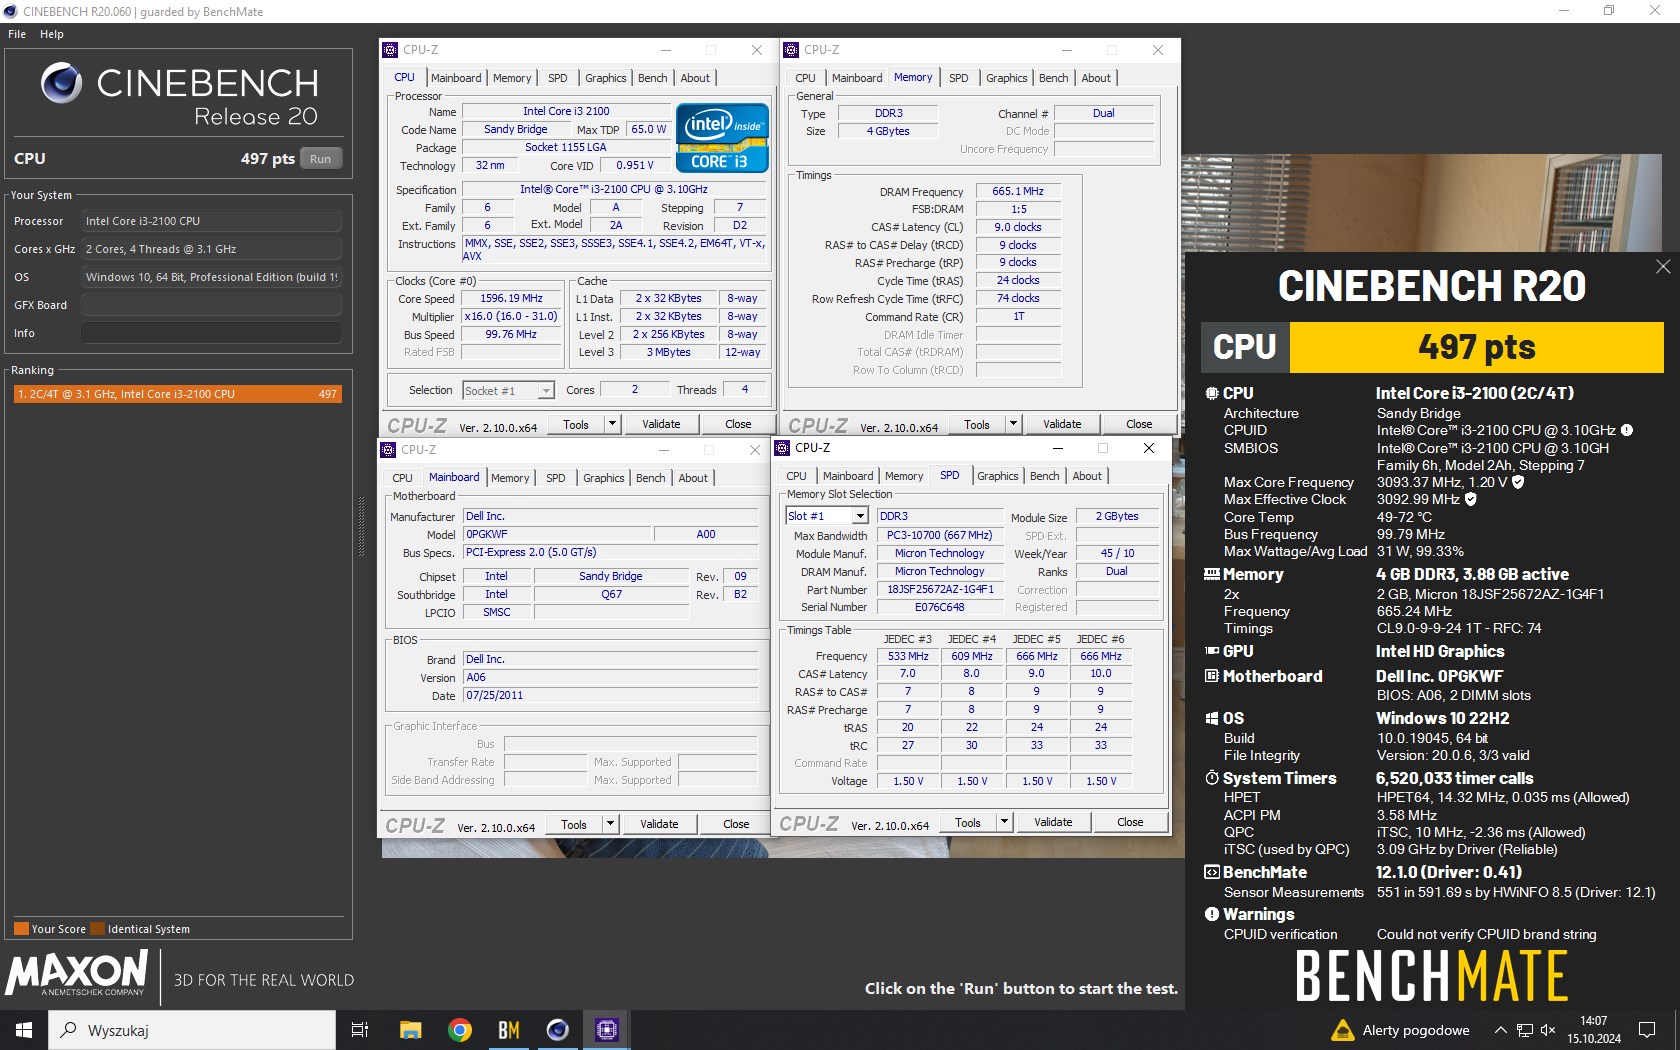Click the orange Your Score legend swatch
1680x1050 pixels.
pyautogui.click(x=21, y=929)
